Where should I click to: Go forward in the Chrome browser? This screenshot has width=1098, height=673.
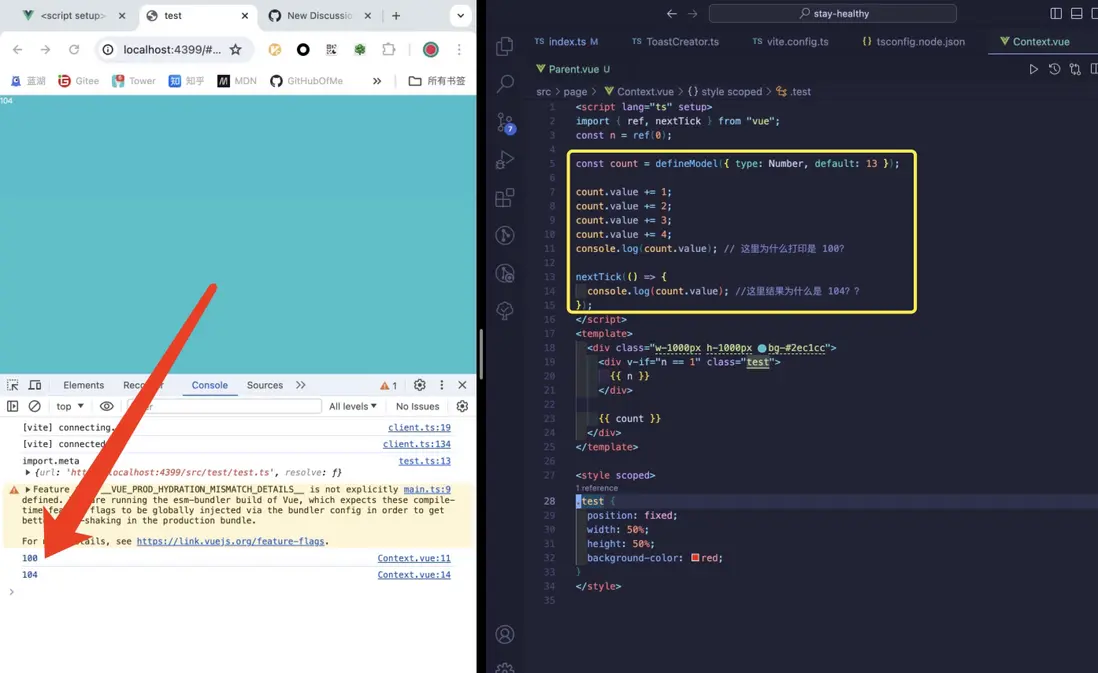tap(46, 50)
